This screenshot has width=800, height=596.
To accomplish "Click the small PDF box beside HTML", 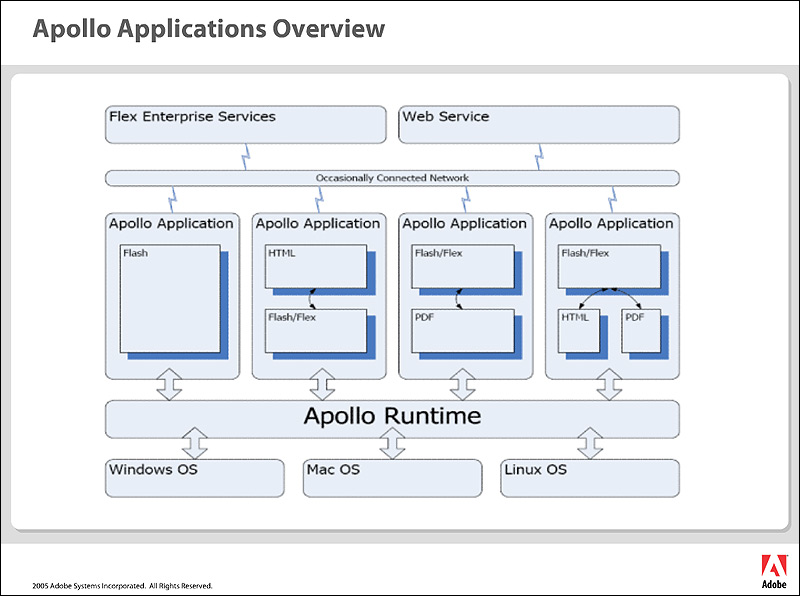I will point(641,331).
